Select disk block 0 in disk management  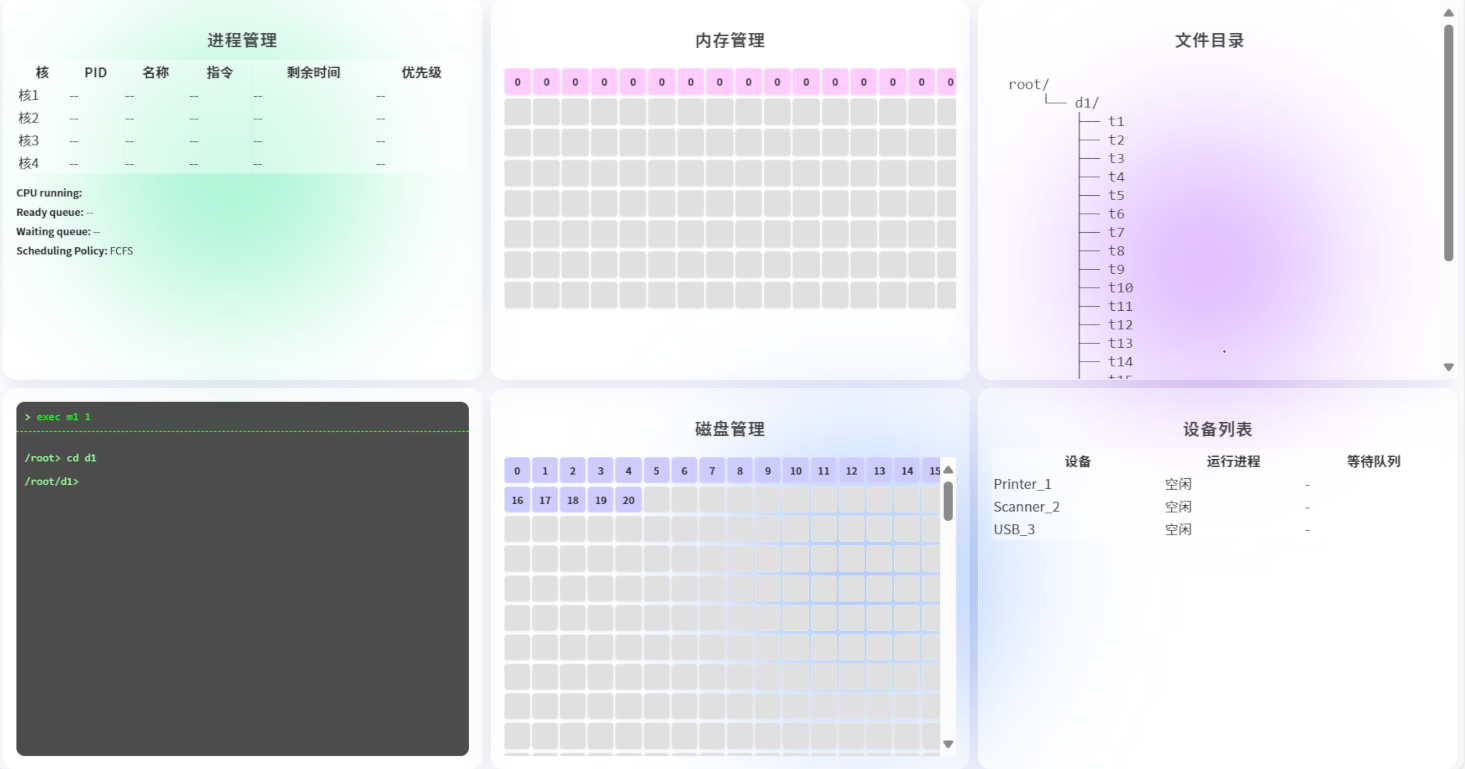click(x=517, y=471)
